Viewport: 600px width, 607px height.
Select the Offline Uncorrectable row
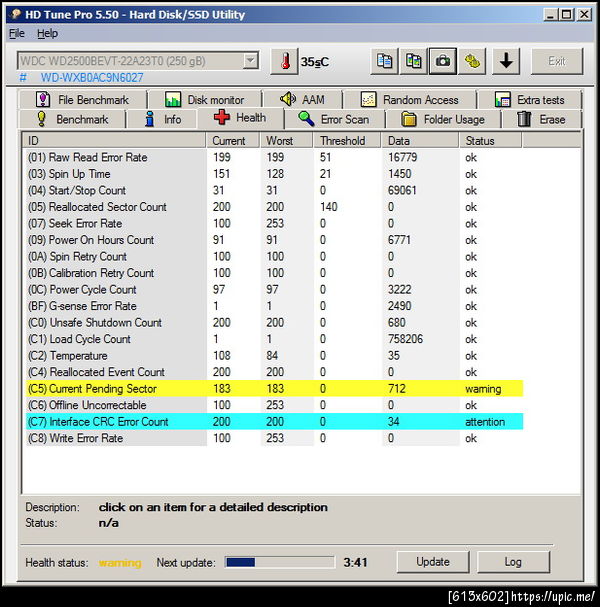pyautogui.click(x=274, y=405)
